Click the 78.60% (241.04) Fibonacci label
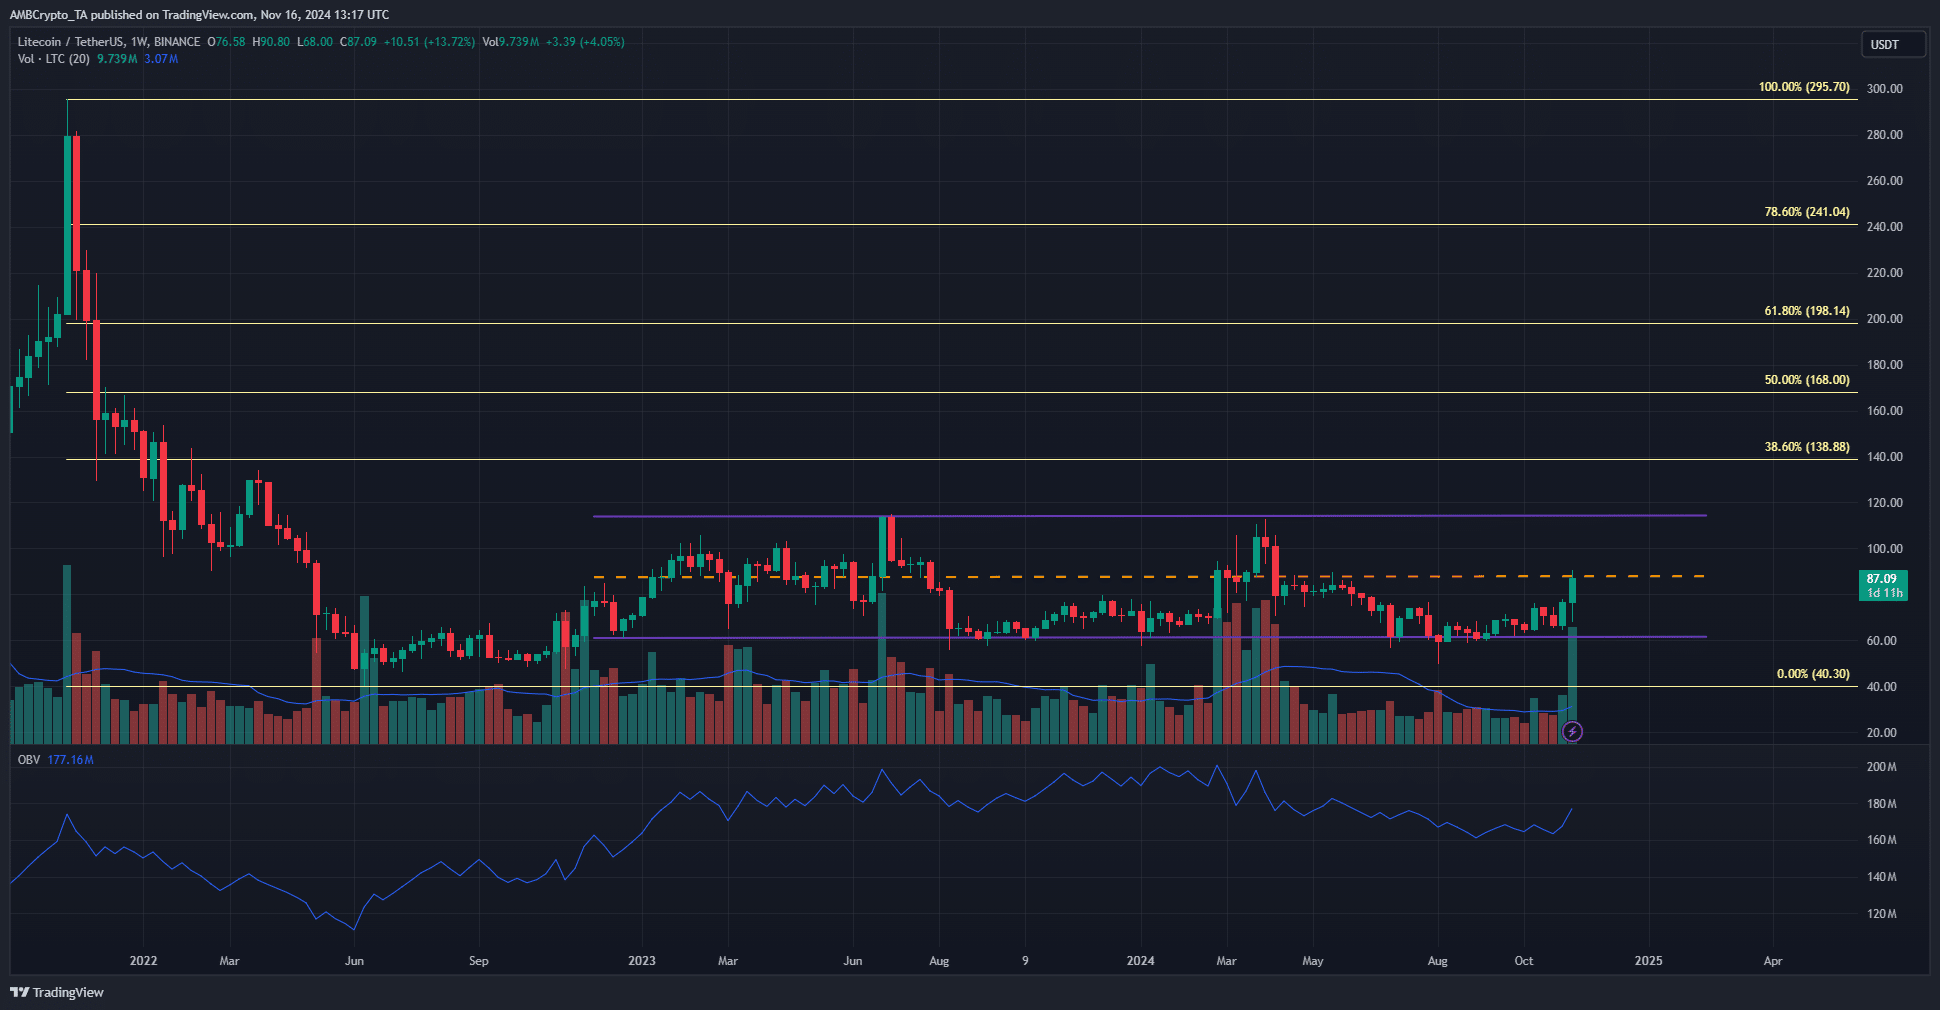Viewport: 1940px width, 1010px height. (1807, 212)
